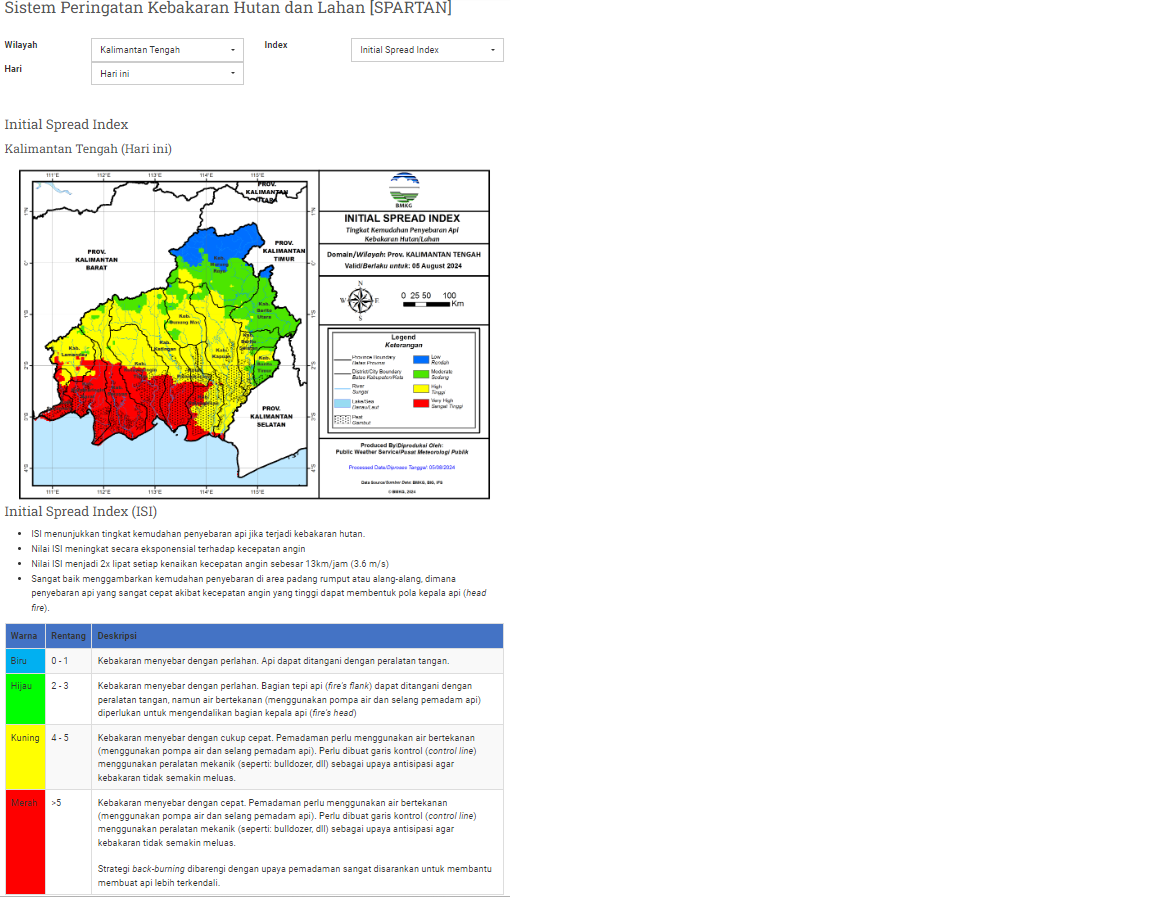Click the INITIAL SPREAD INDEX map title
The image size is (1152, 897).
402,218
